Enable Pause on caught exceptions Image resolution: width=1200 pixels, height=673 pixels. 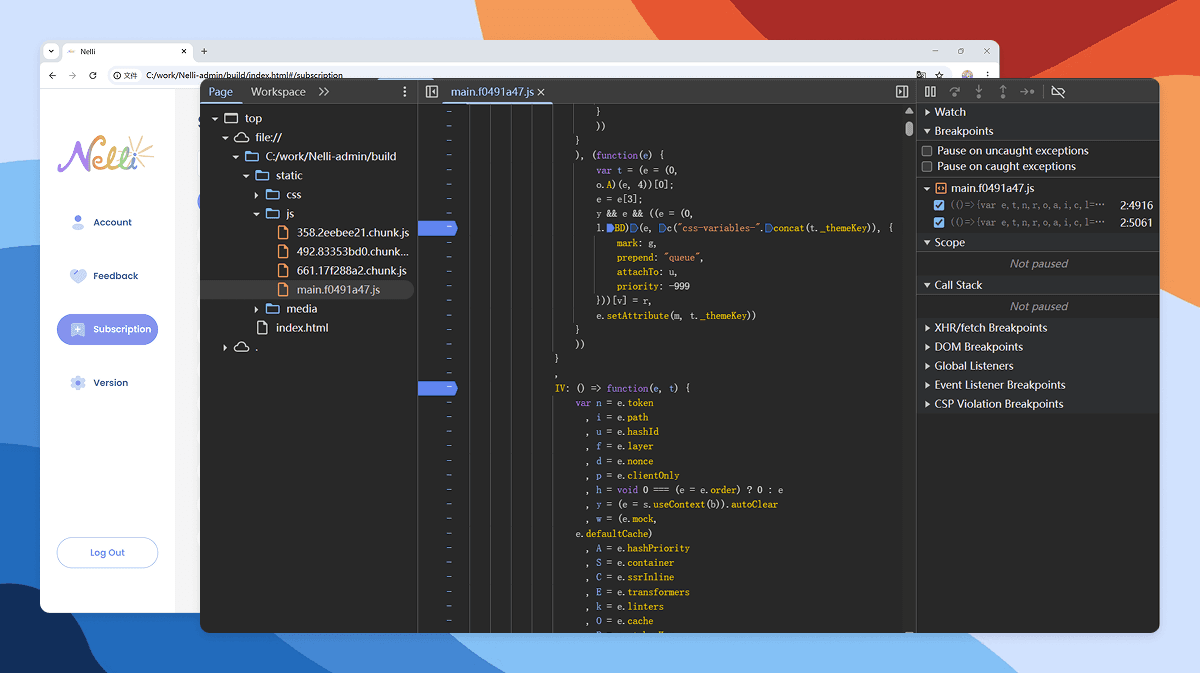click(x=927, y=167)
